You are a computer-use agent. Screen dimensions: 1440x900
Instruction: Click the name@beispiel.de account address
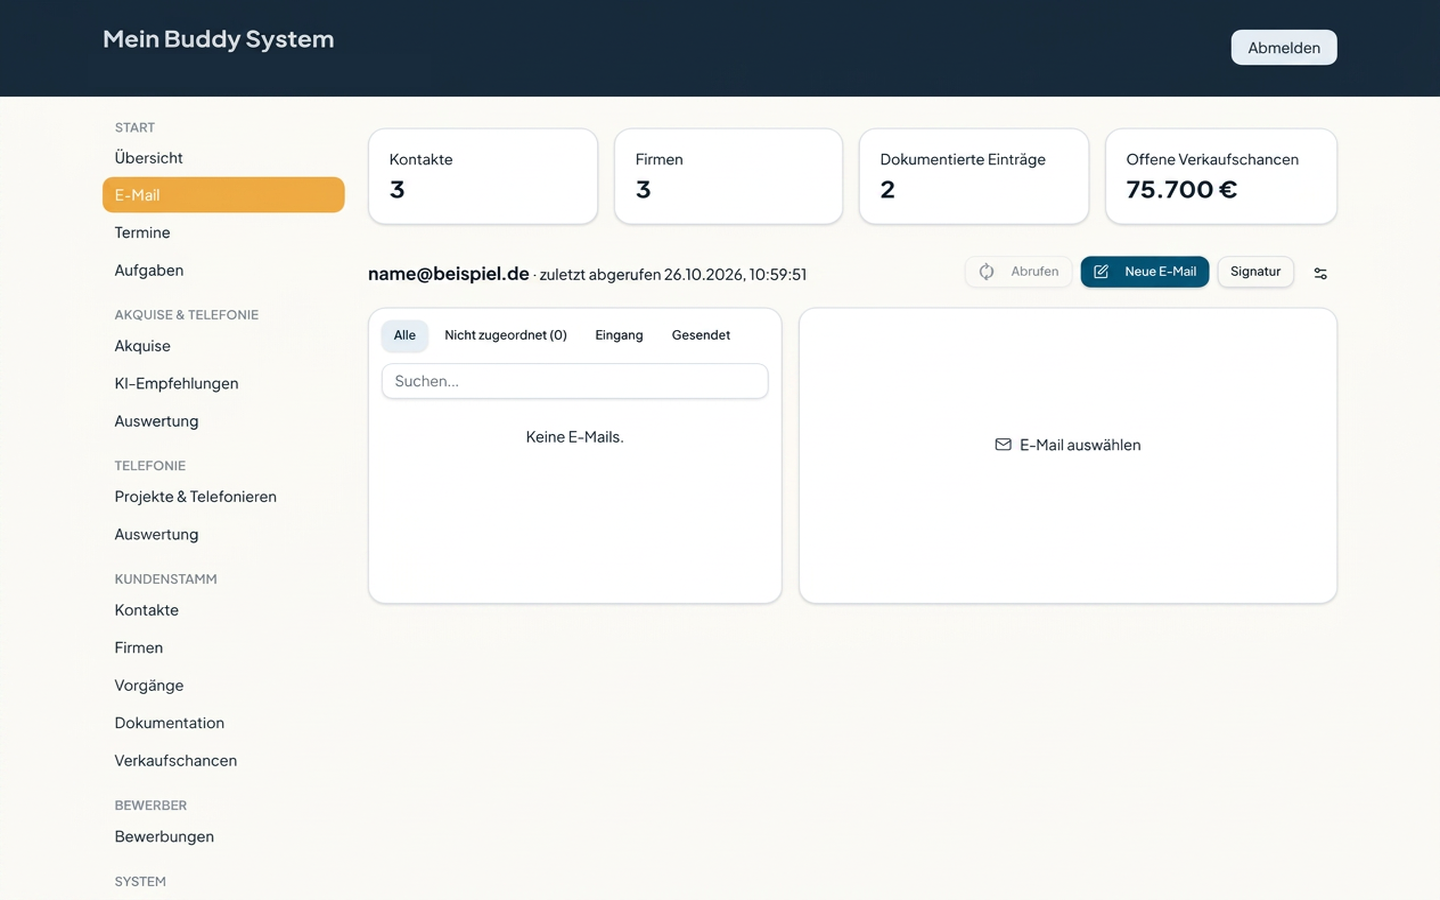coord(448,274)
